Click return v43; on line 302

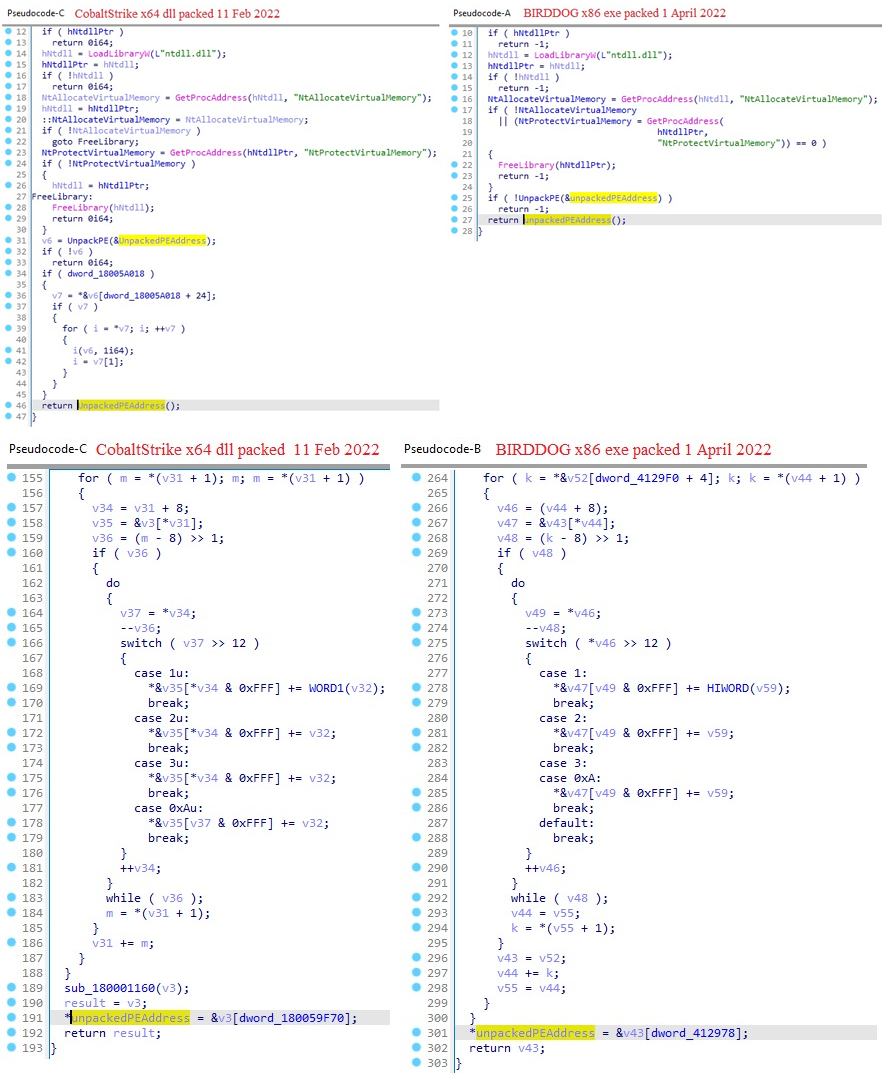[x=507, y=1048]
